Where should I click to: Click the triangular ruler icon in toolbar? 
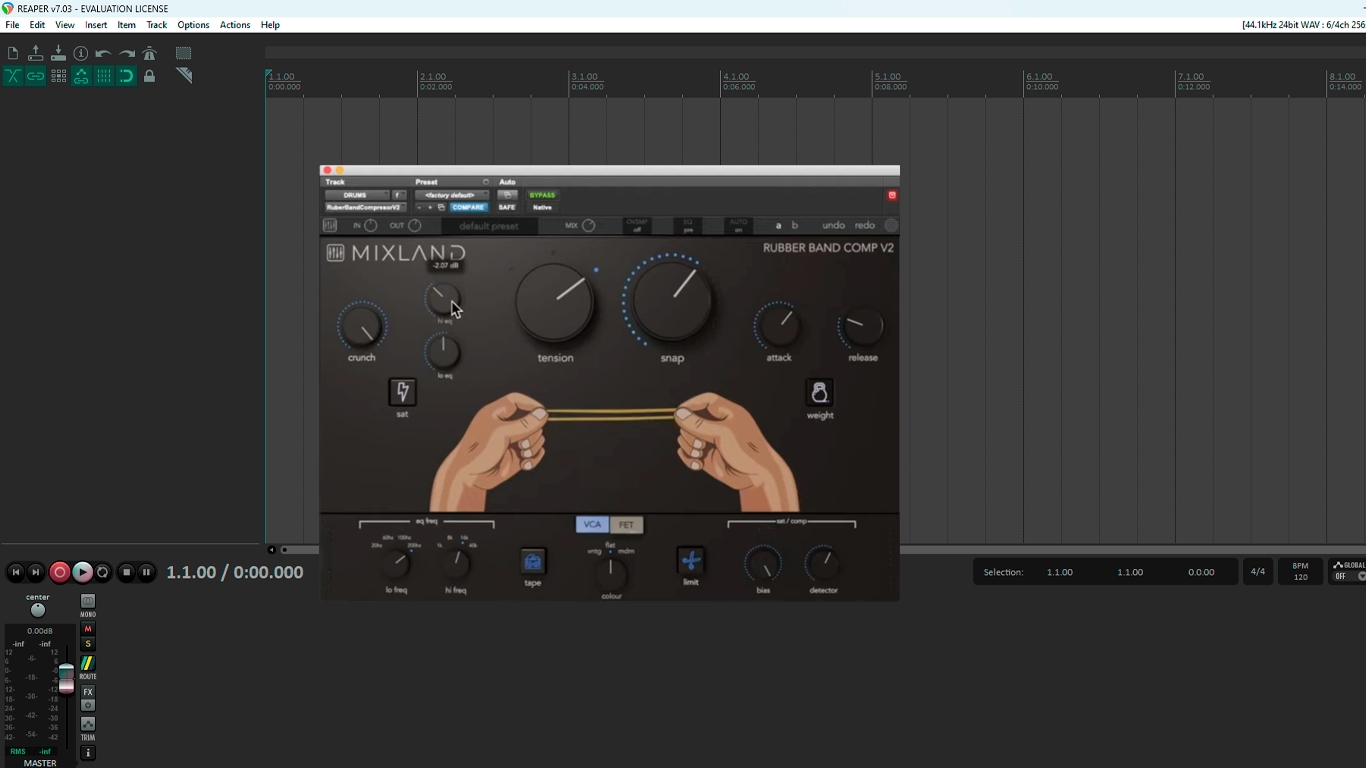[x=184, y=76]
